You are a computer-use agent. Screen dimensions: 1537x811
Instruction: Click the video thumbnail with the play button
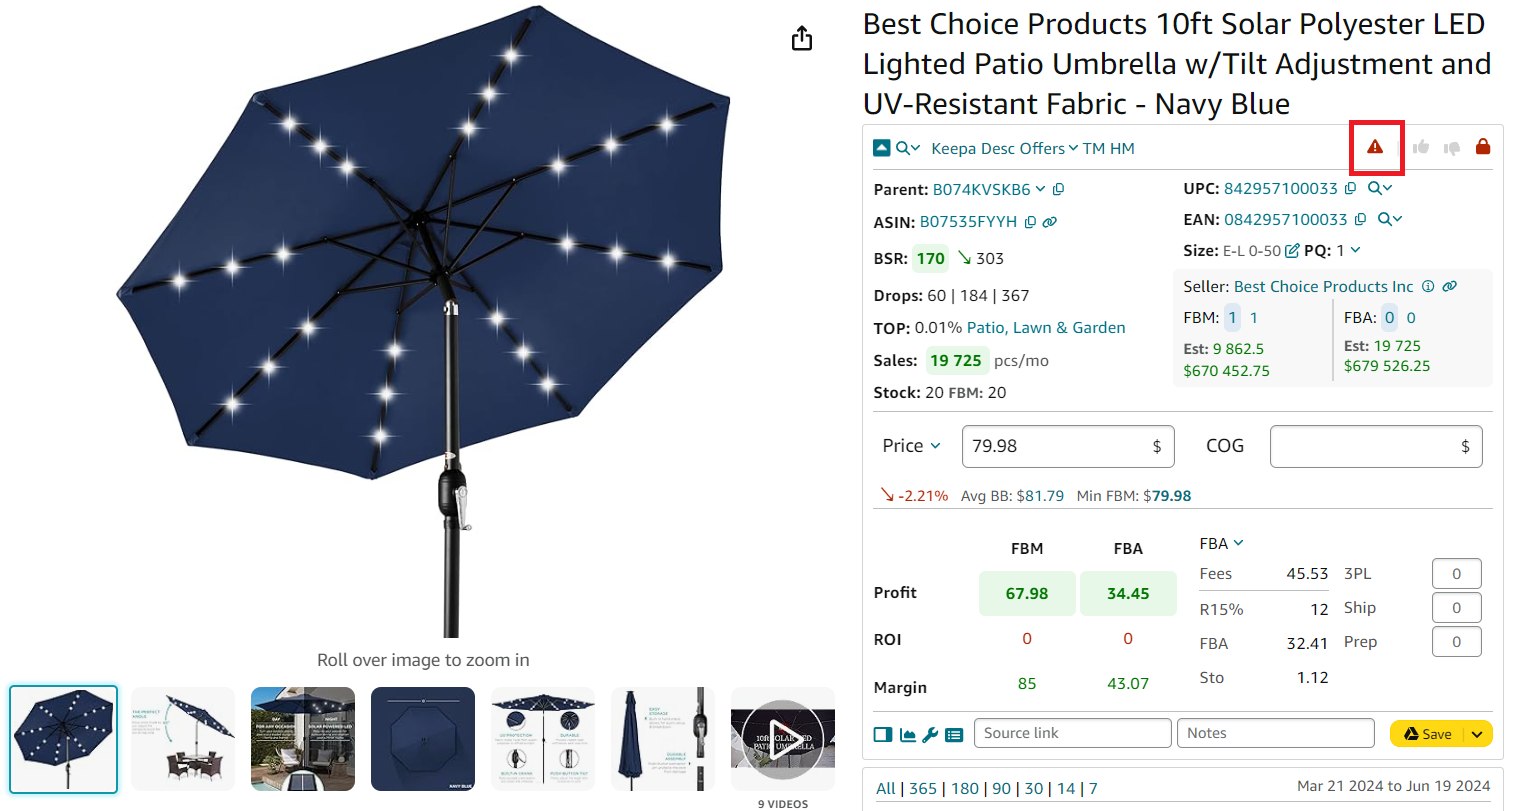(x=782, y=738)
